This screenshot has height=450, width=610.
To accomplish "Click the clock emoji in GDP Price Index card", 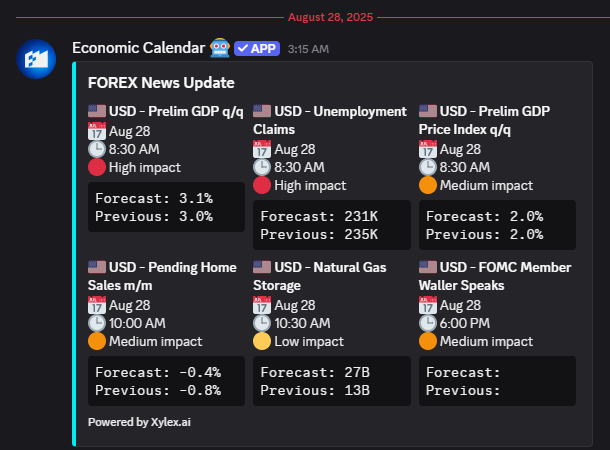I will pyautogui.click(x=428, y=167).
